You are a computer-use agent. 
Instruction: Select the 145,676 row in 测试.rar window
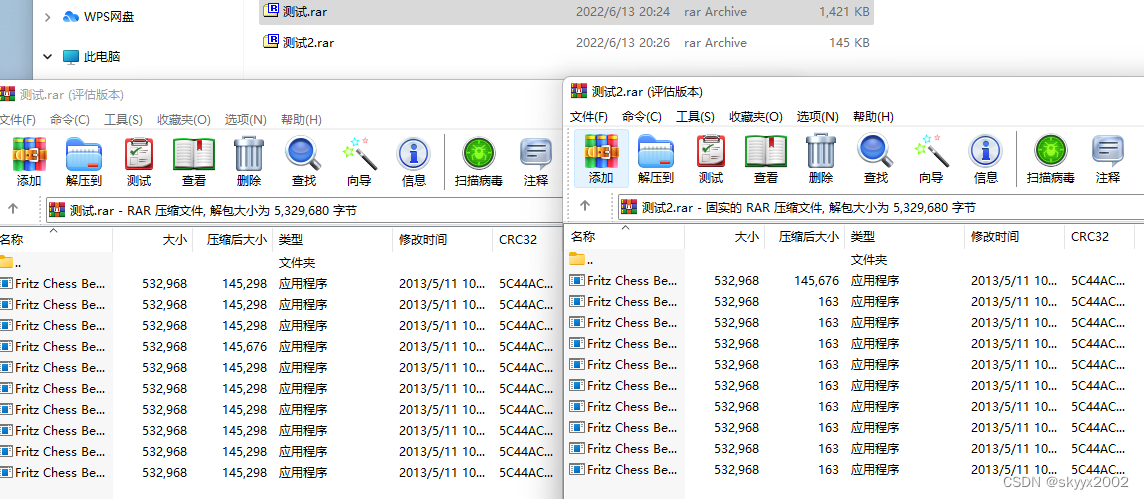[x=281, y=347]
